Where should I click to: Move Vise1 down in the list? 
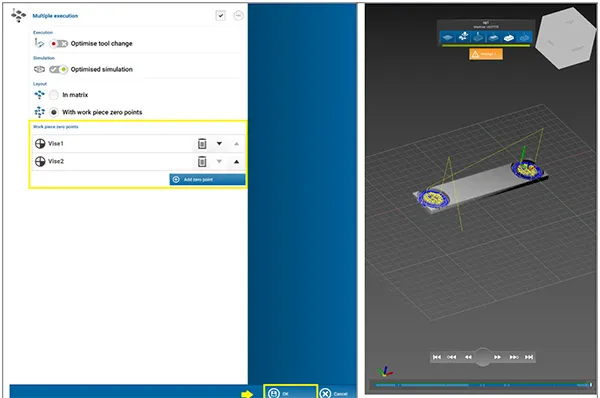click(x=219, y=144)
